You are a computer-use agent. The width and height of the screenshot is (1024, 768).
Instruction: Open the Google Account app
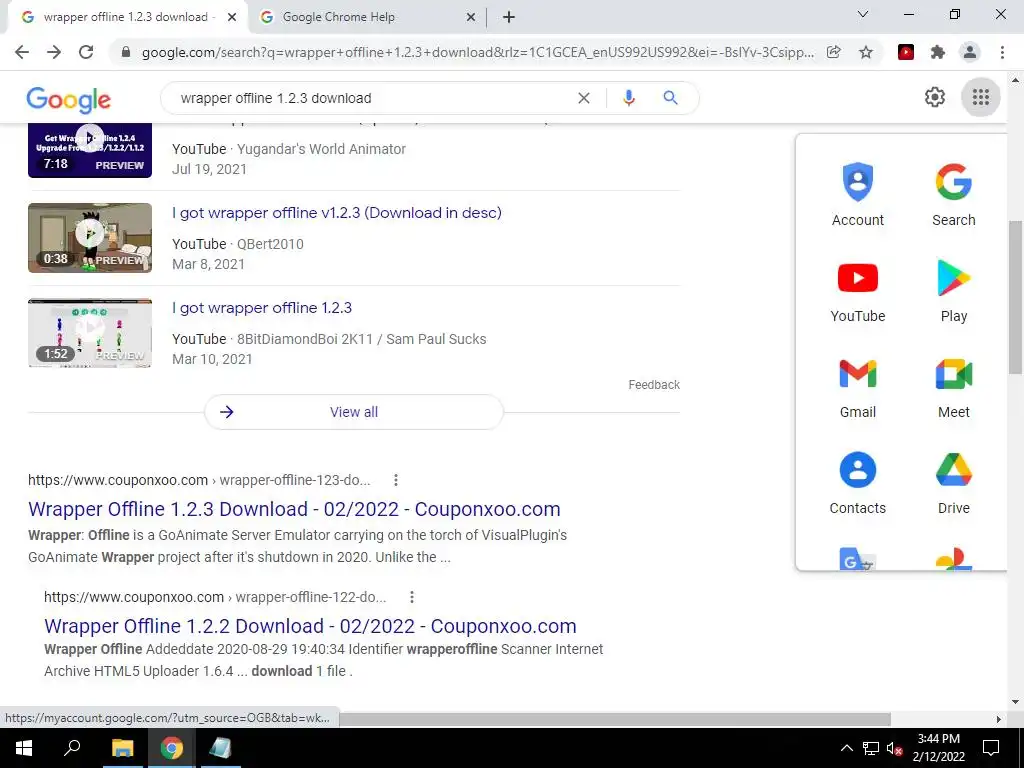857,194
